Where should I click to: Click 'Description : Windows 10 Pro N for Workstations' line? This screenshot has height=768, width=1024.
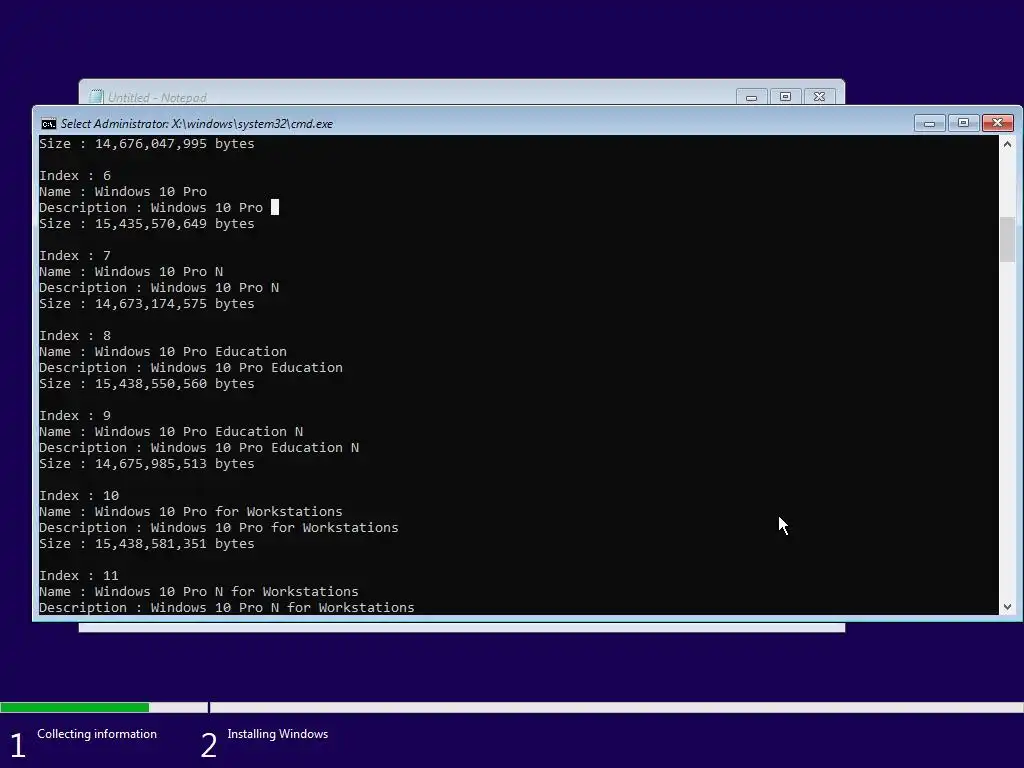coord(227,608)
